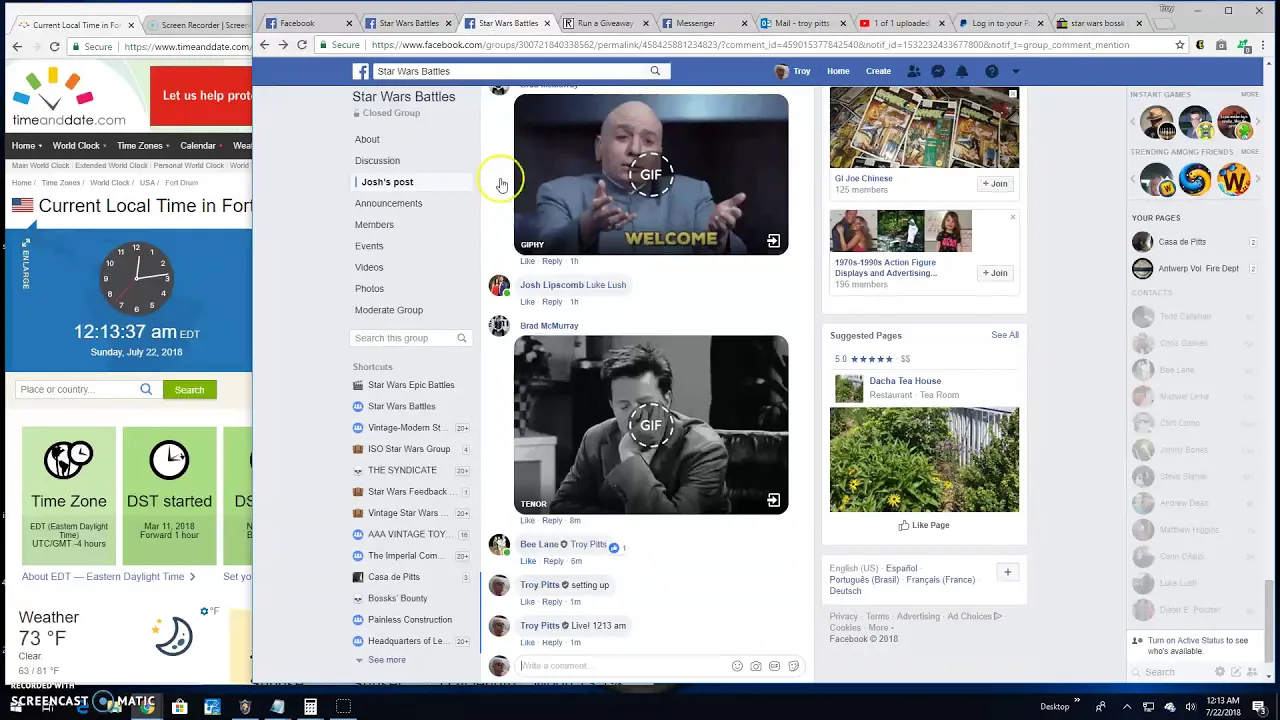
Task: Open chat settings gear icon
Action: point(1220,672)
